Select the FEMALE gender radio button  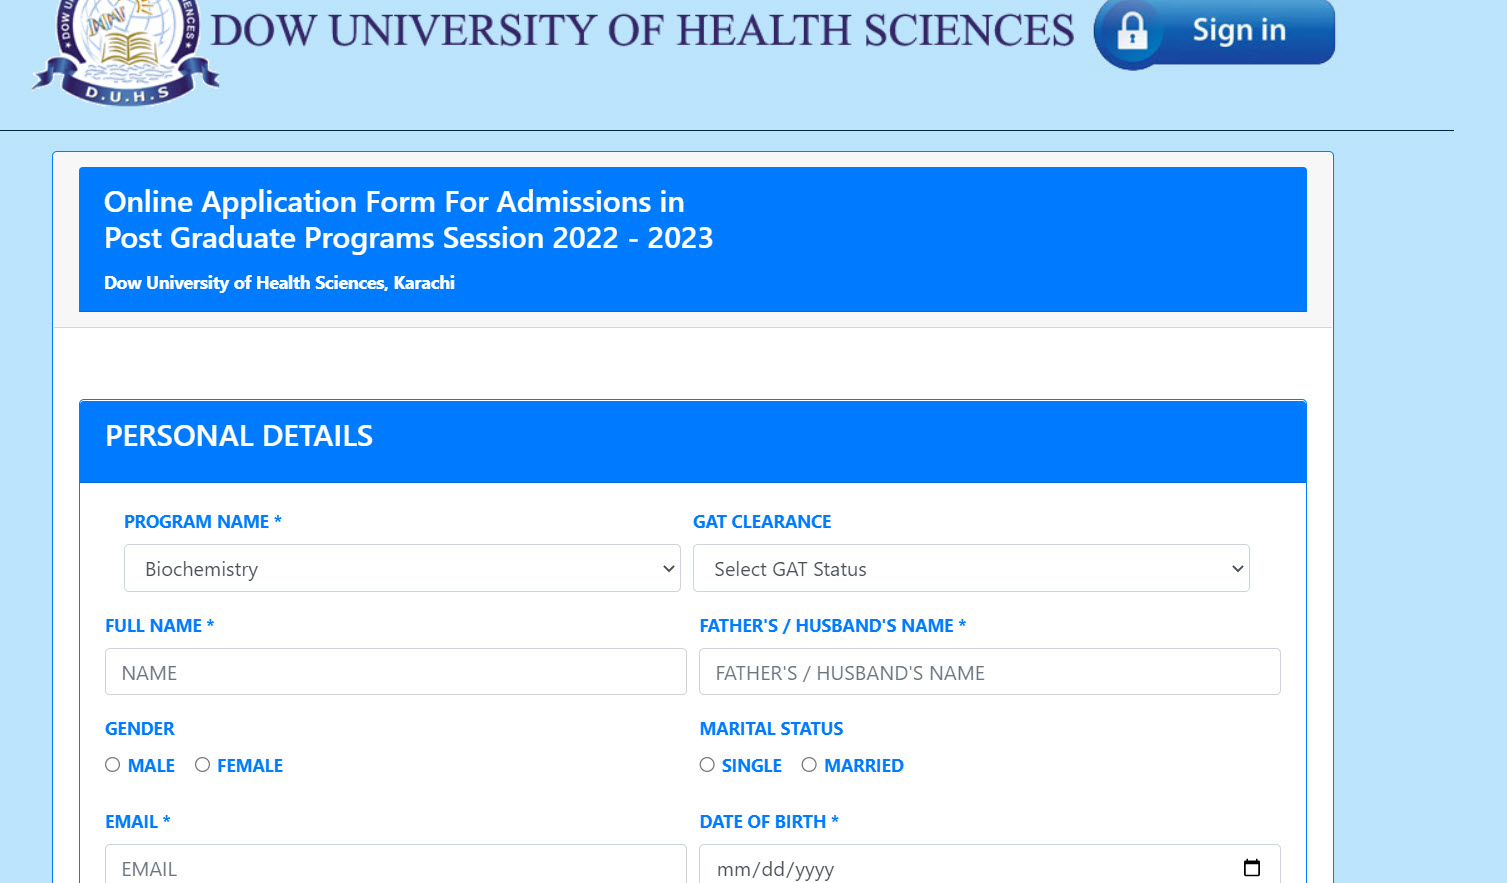[203, 764]
